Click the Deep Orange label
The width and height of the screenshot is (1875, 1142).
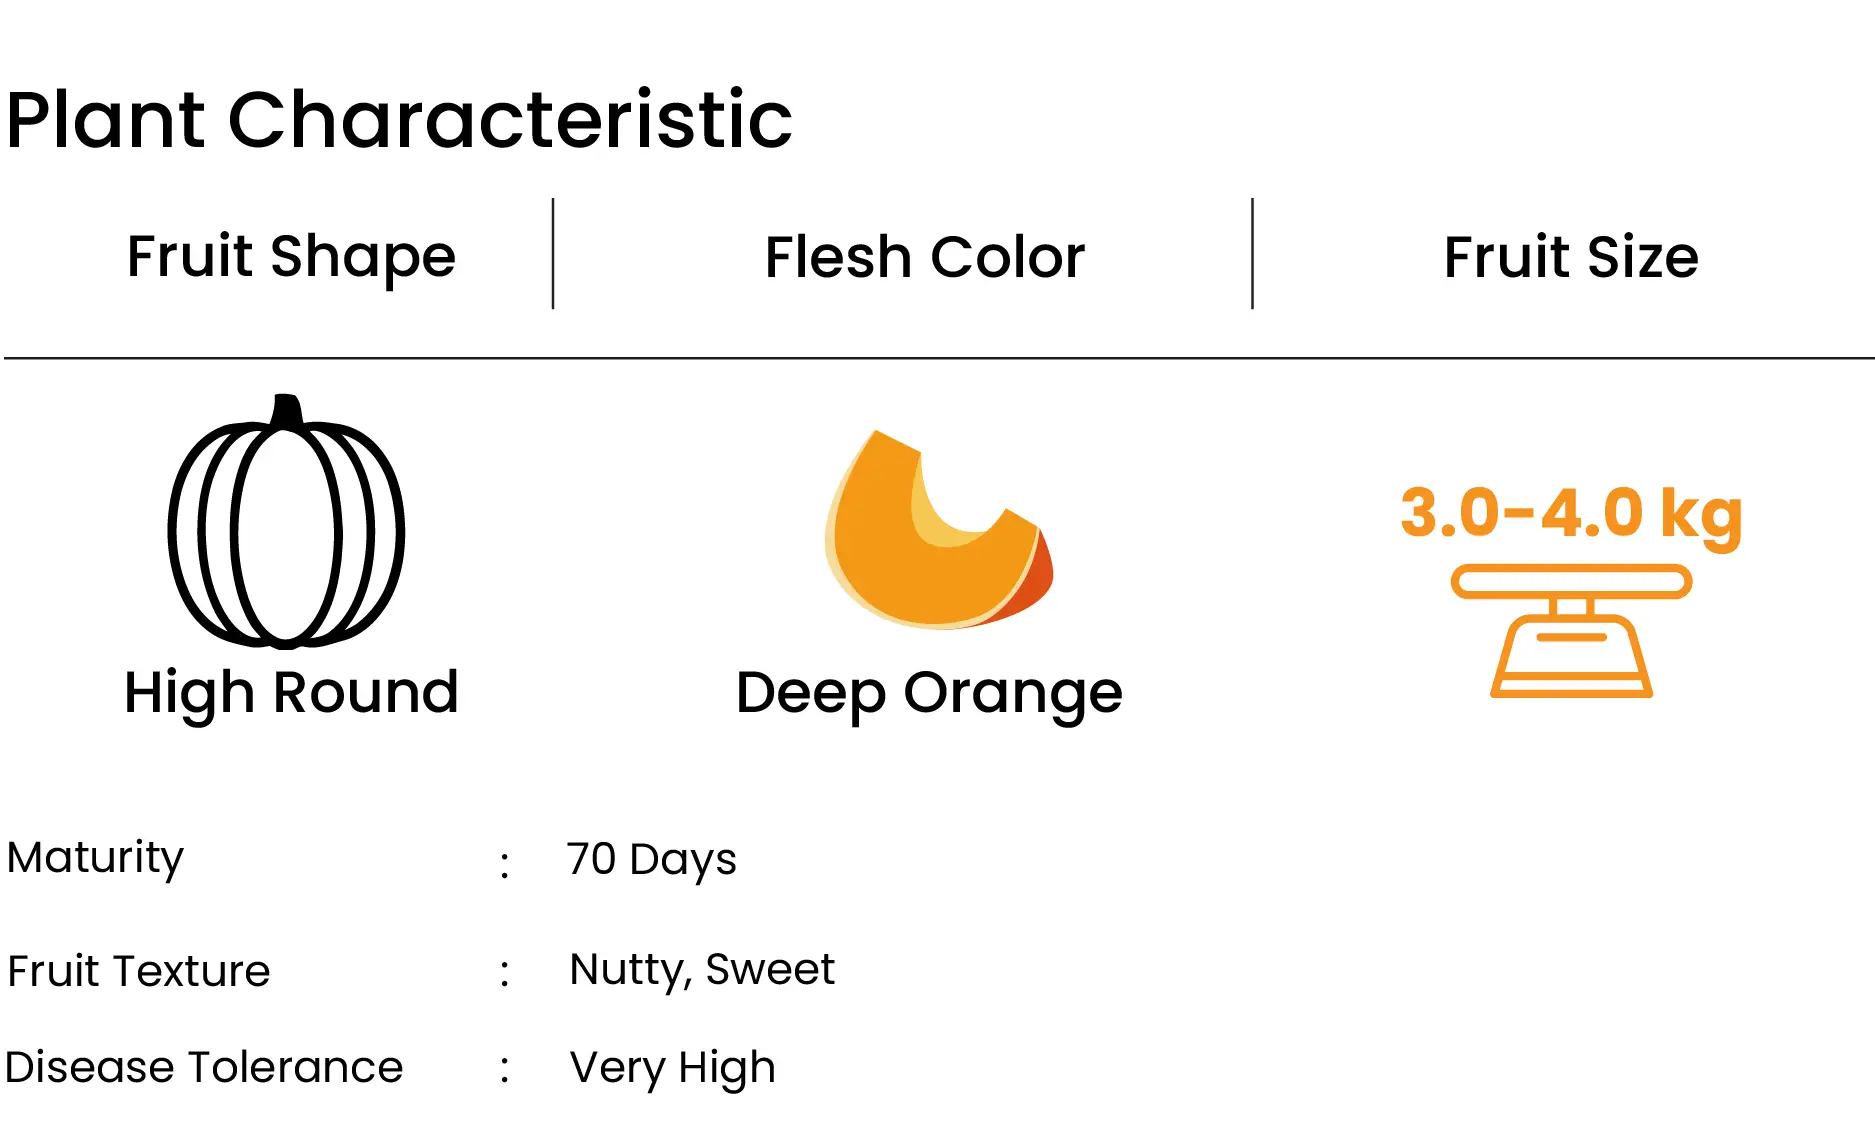pos(929,693)
